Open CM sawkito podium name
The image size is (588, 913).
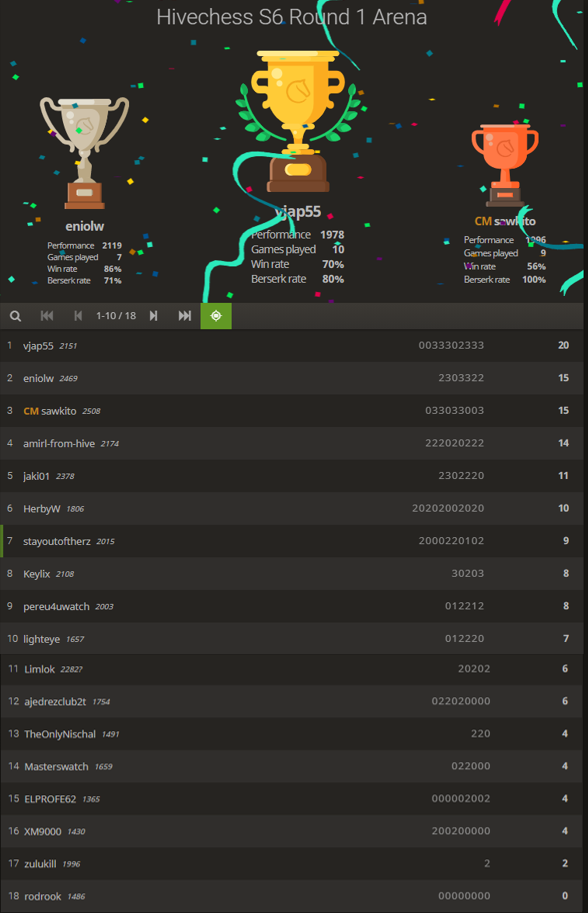[505, 221]
